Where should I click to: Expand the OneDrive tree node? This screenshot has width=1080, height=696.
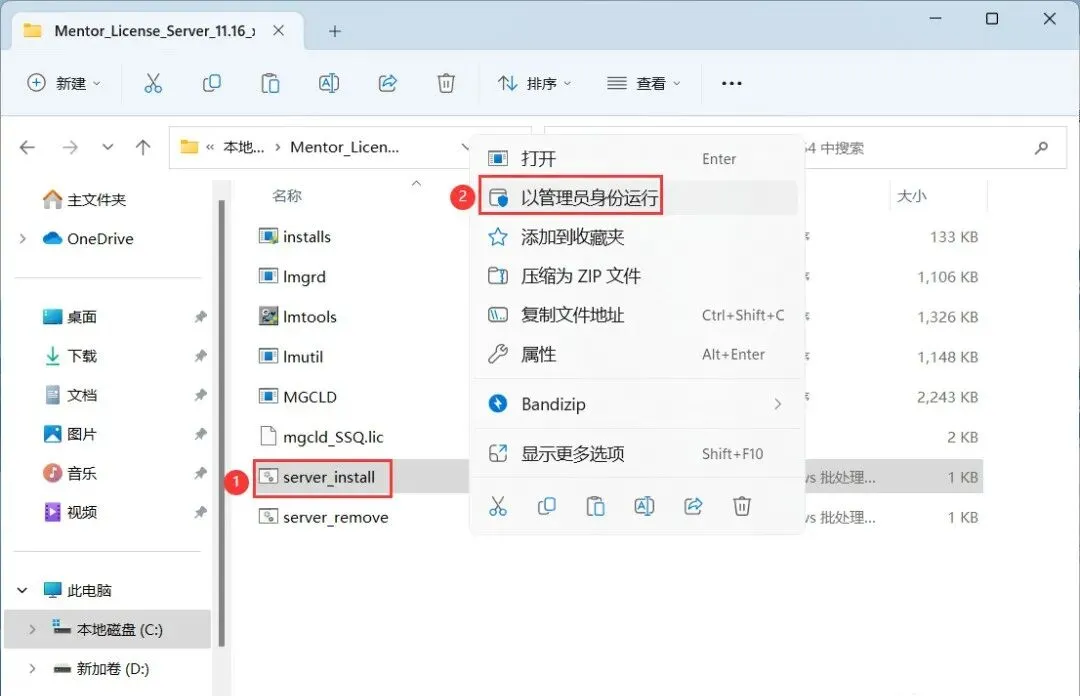[23, 238]
